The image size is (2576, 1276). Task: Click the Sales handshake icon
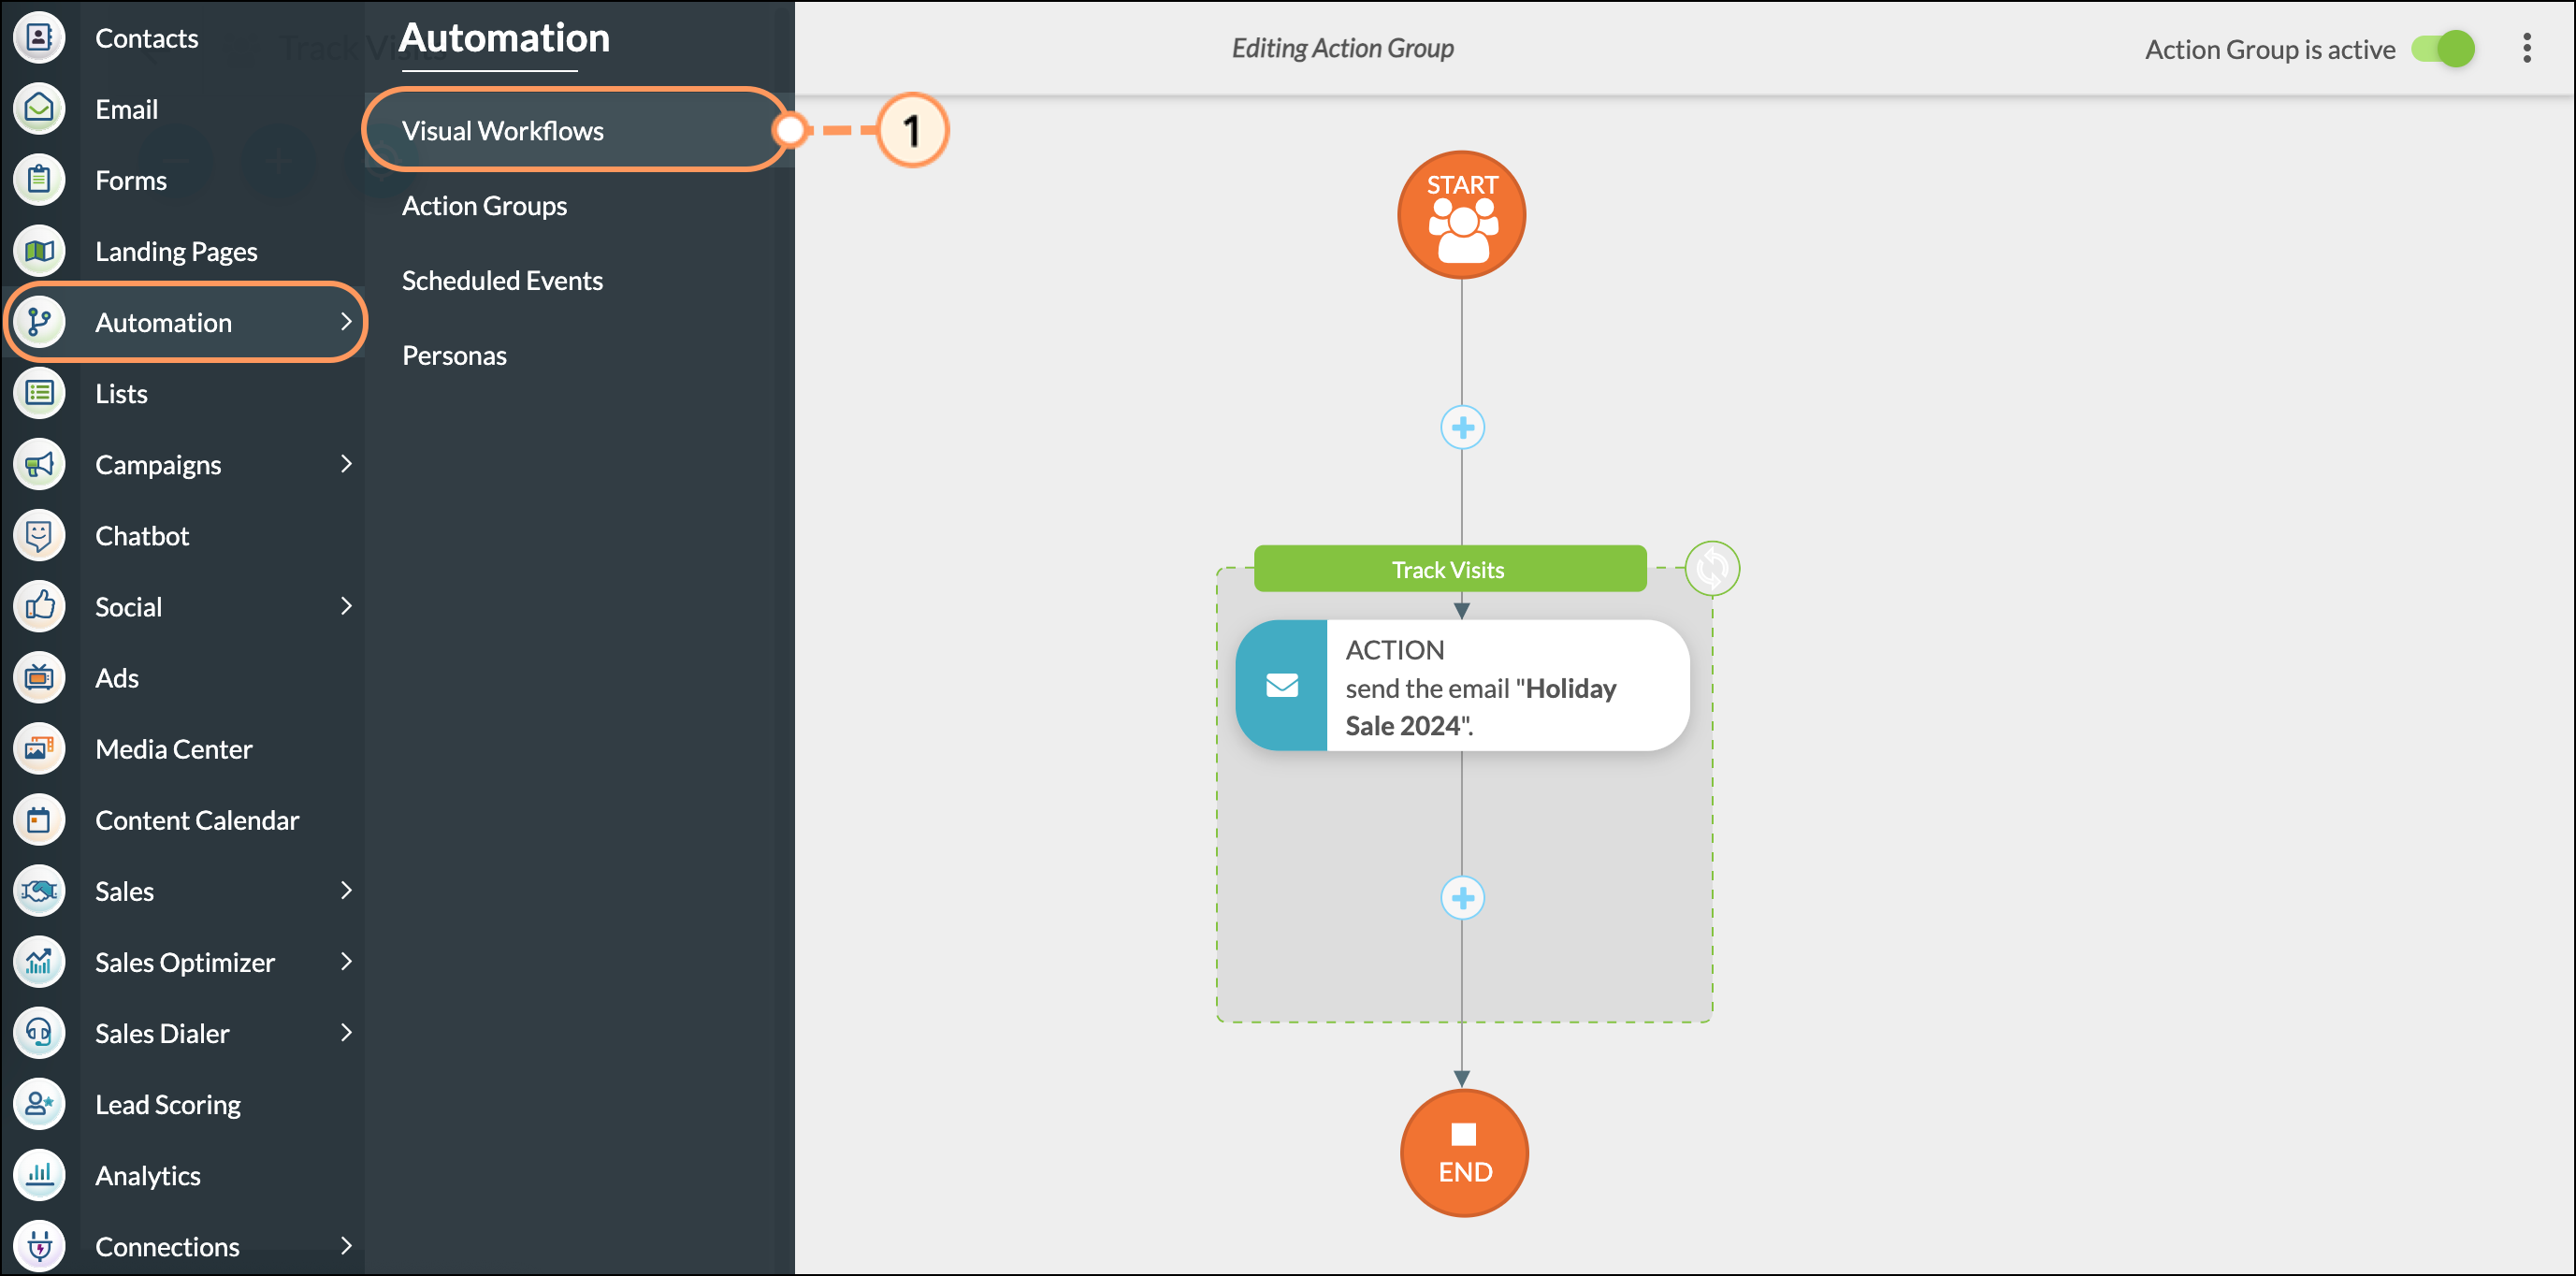tap(39, 891)
